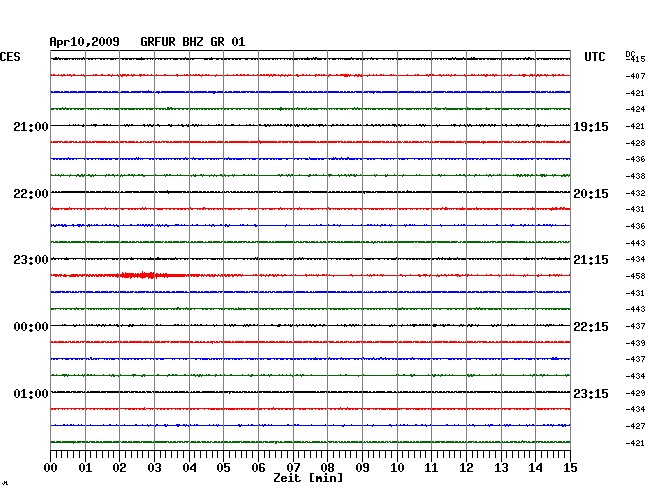This screenshot has width=650, height=494.
Task: Select the station code GRFUR
Action: click(x=158, y=42)
